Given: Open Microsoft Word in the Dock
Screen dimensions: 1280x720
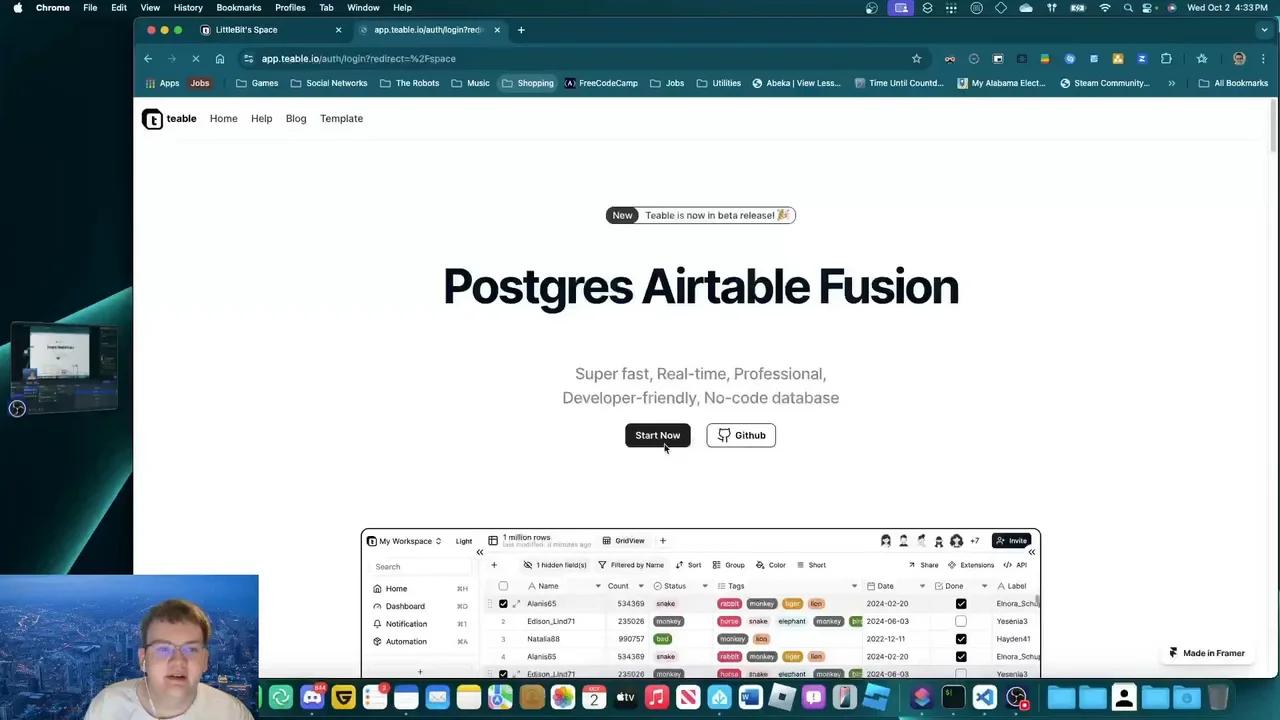Looking at the screenshot, I should tap(751, 697).
